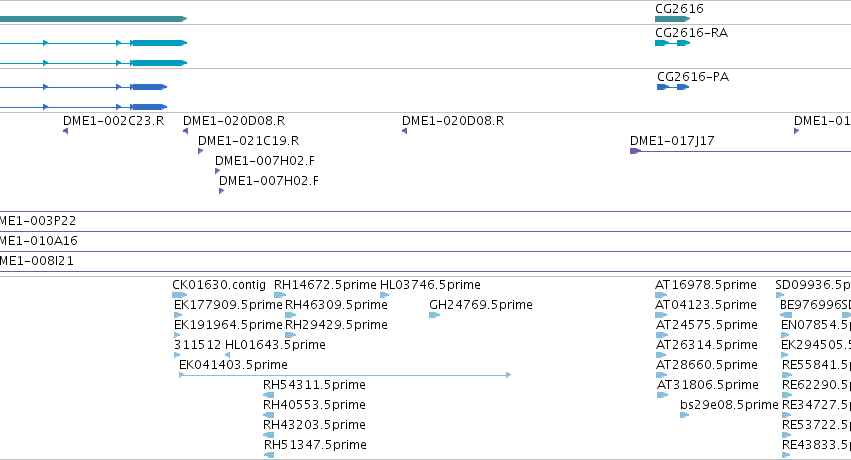The width and height of the screenshot is (851, 460).
Task: Click the HL03746.5prime EST arrow
Action: coord(385,295)
